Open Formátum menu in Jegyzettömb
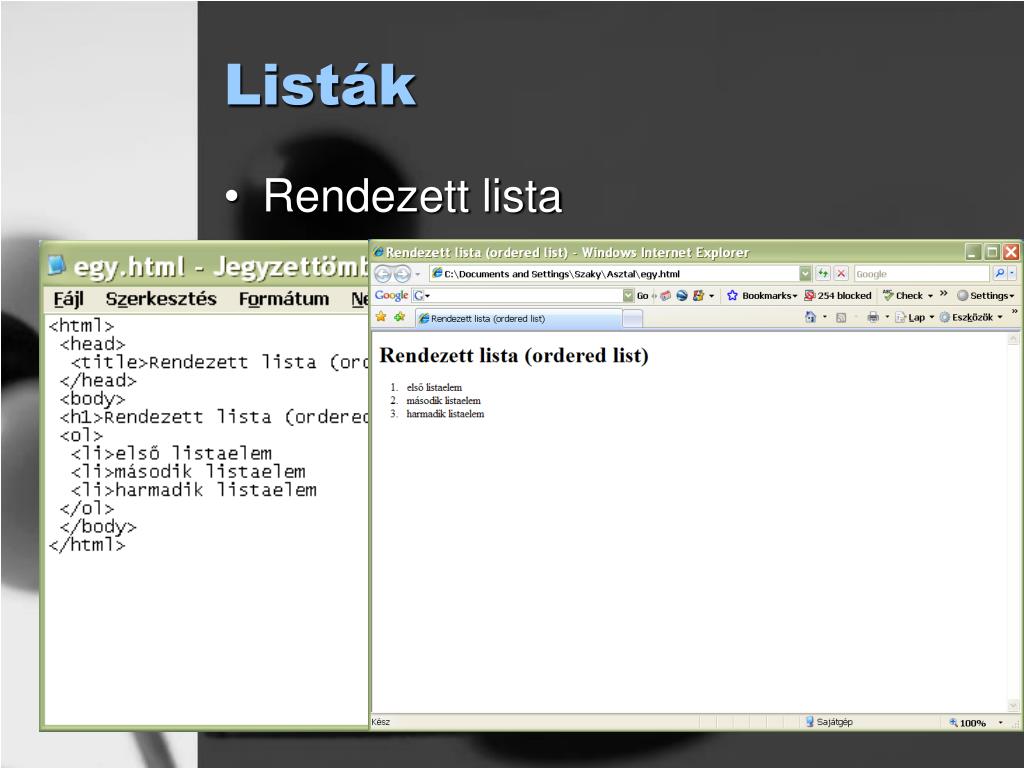 283,299
